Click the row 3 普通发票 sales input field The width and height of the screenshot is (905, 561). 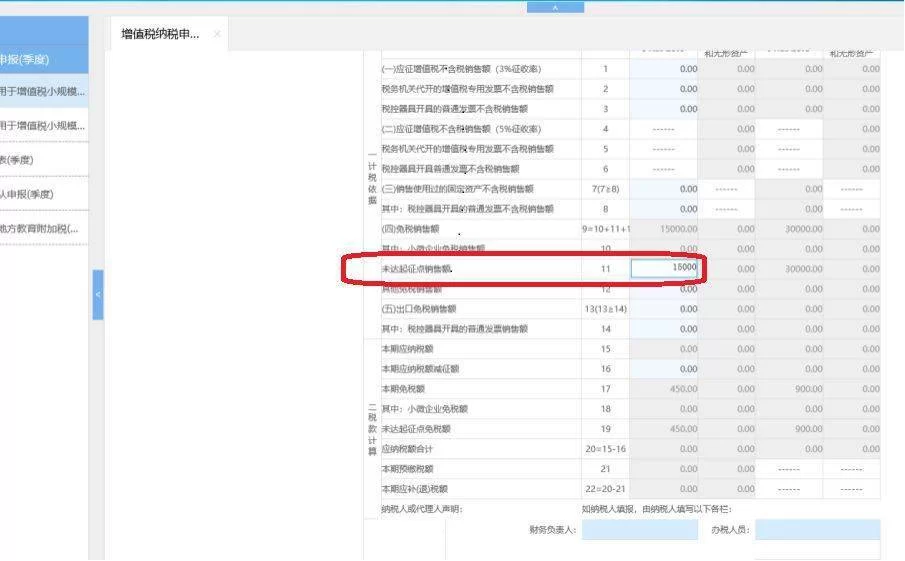[666, 109]
